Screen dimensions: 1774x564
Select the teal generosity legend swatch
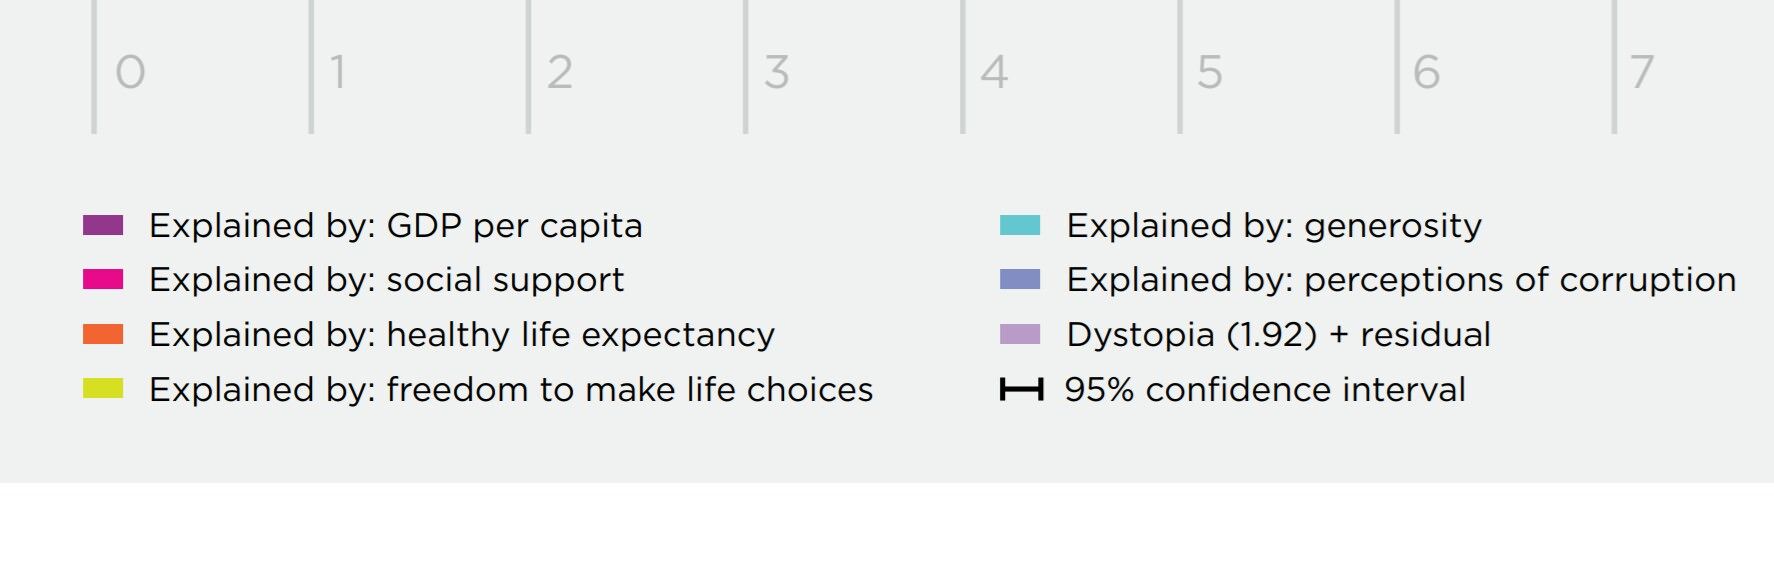tap(1020, 225)
